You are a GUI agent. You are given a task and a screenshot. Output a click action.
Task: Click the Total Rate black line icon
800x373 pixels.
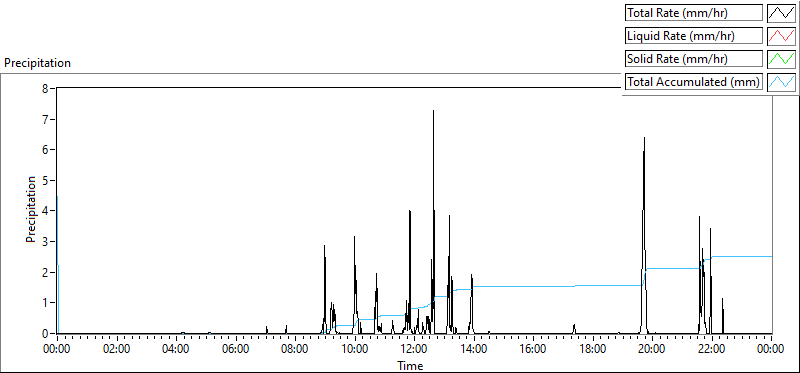(781, 13)
